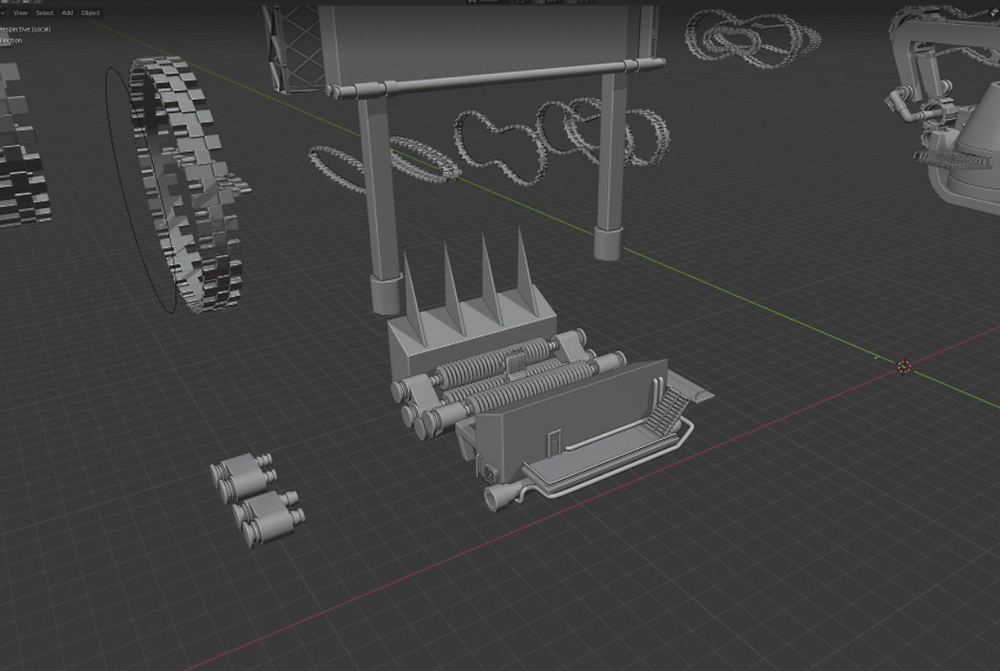Select the long box body with the small door
This screenshot has height=671, width=1000.
click(x=574, y=418)
